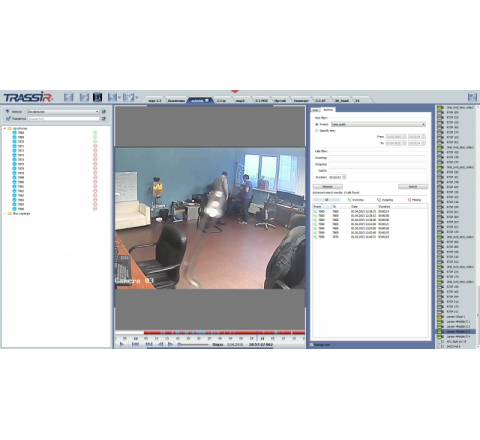Click the green status icon of phone 7068
This screenshot has height=440, width=480.
click(95, 133)
